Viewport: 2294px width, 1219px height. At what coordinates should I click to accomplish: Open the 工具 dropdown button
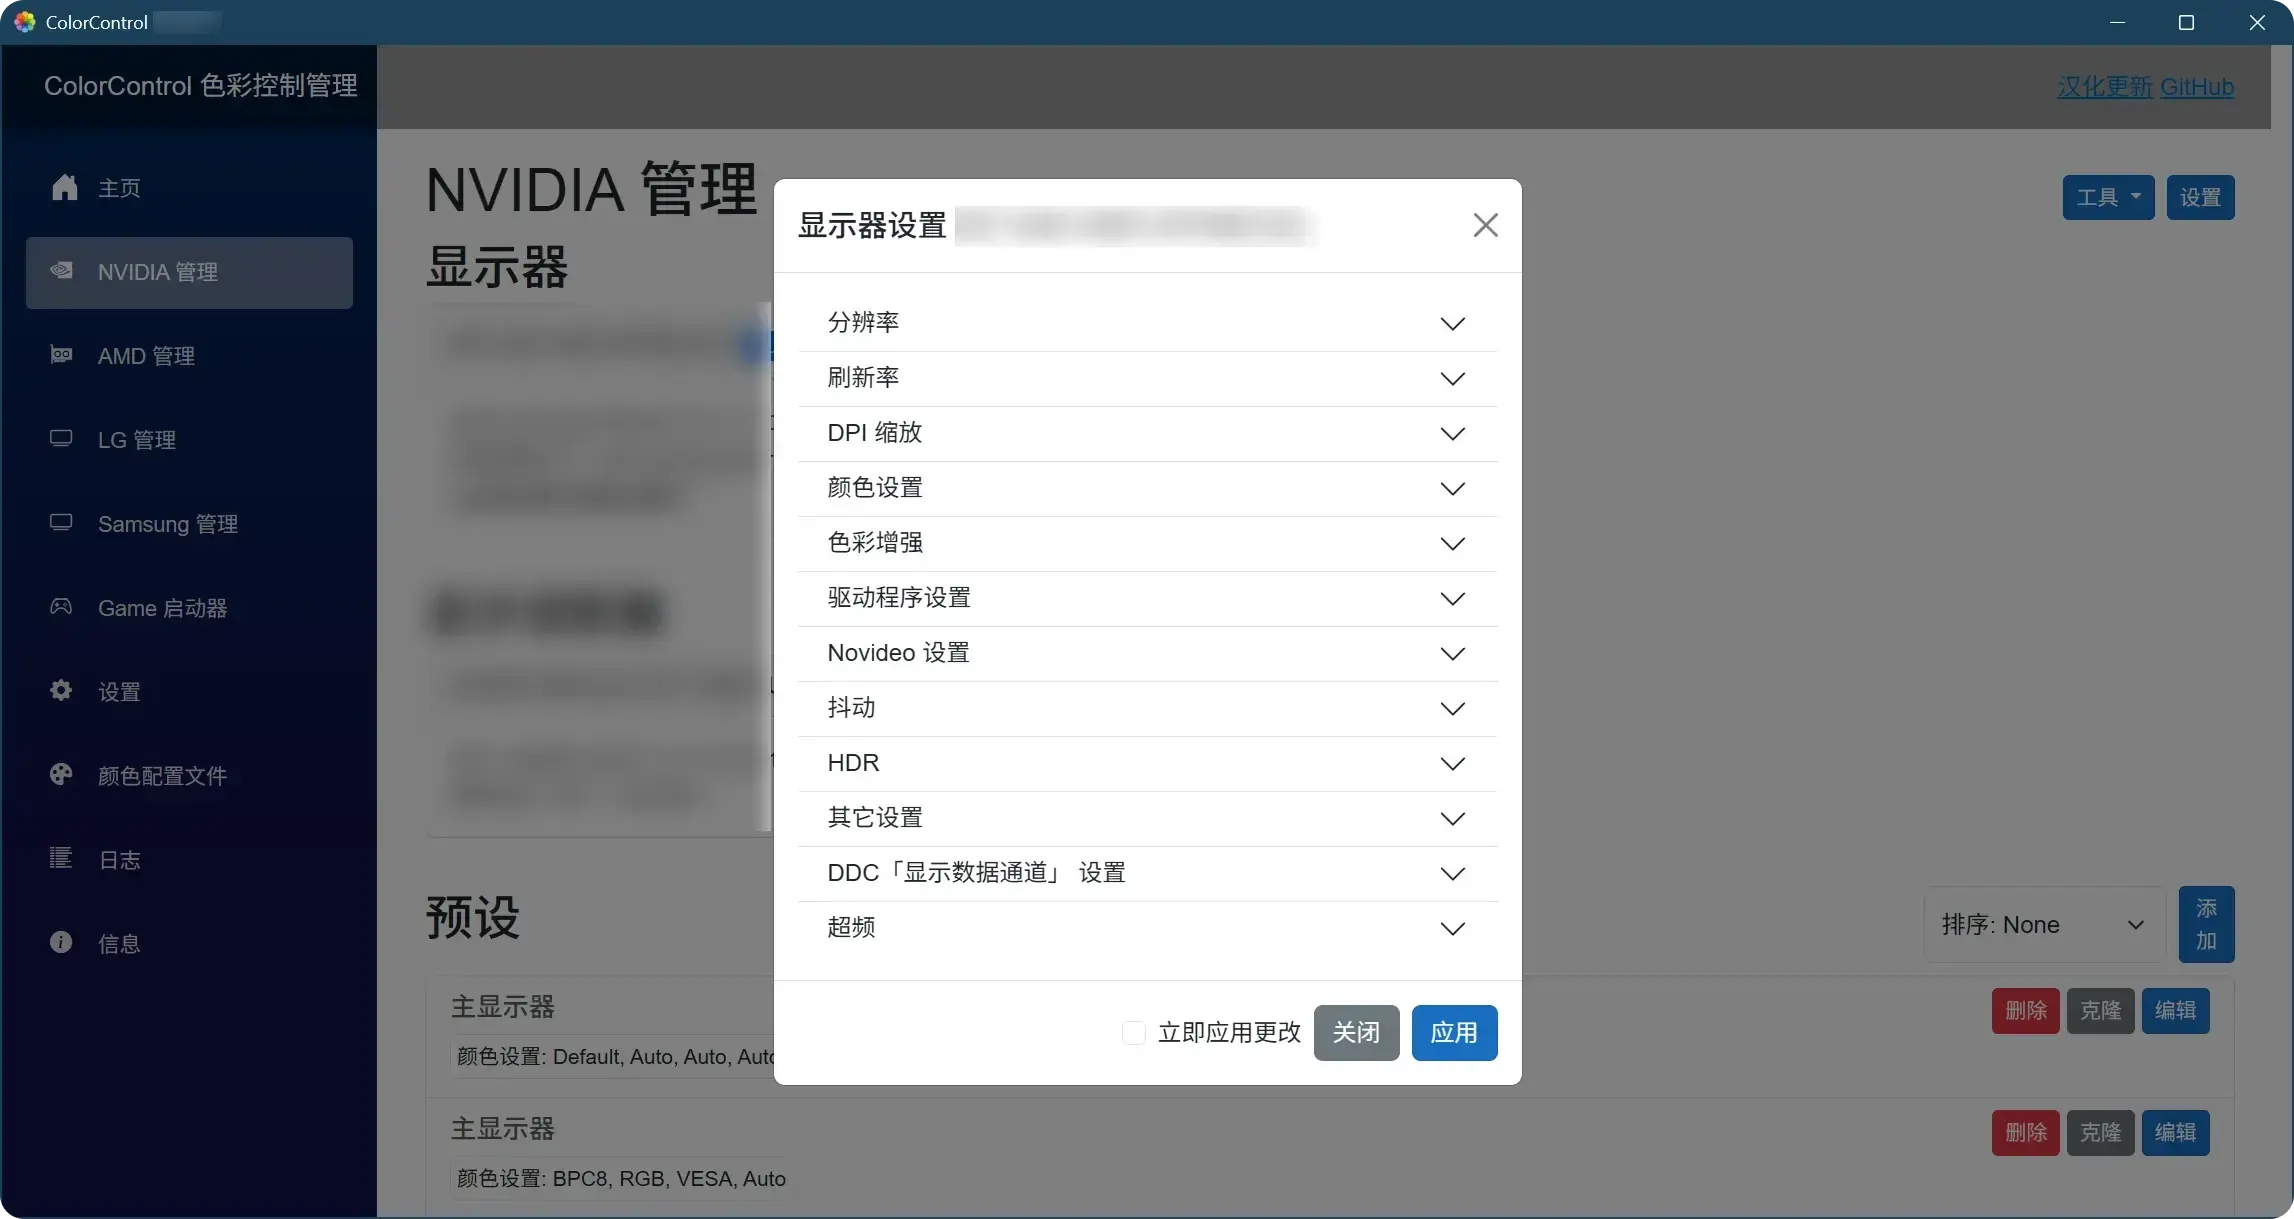coord(2107,197)
